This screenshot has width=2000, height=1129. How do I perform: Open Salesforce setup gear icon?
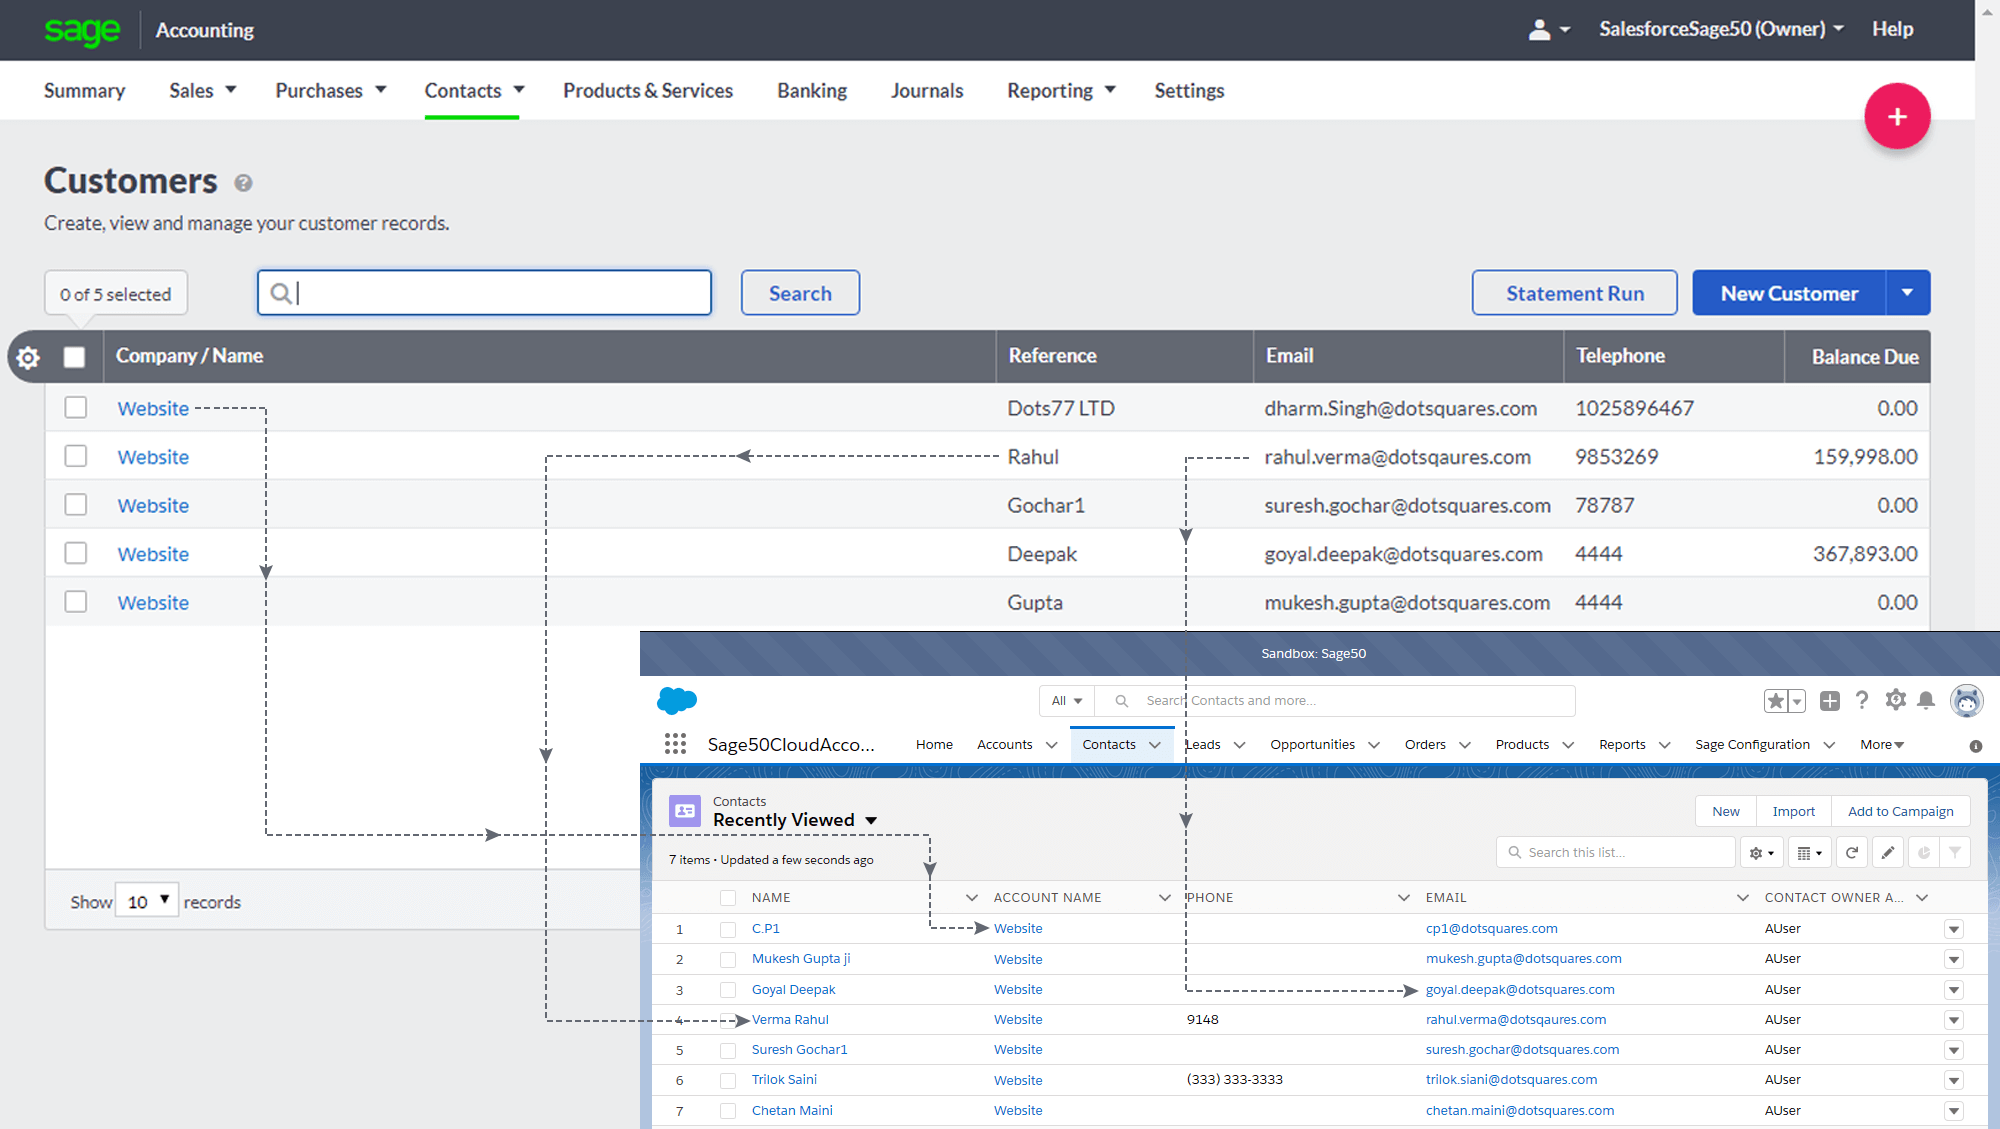point(1895,700)
